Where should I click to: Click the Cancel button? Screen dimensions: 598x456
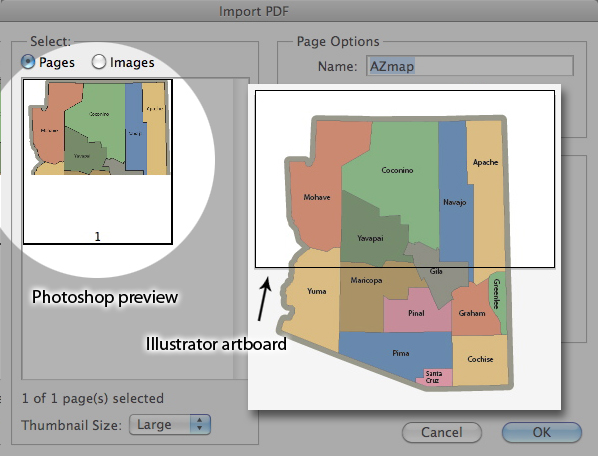click(x=442, y=432)
